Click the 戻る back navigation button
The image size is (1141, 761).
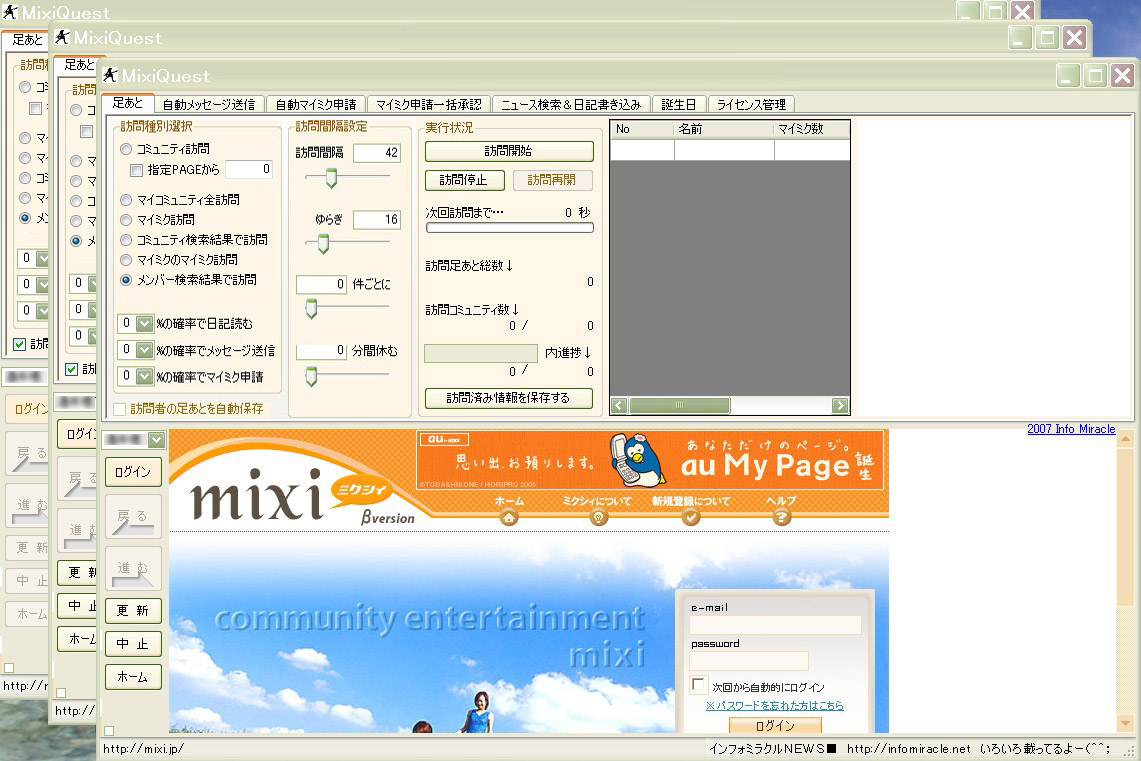tap(133, 517)
